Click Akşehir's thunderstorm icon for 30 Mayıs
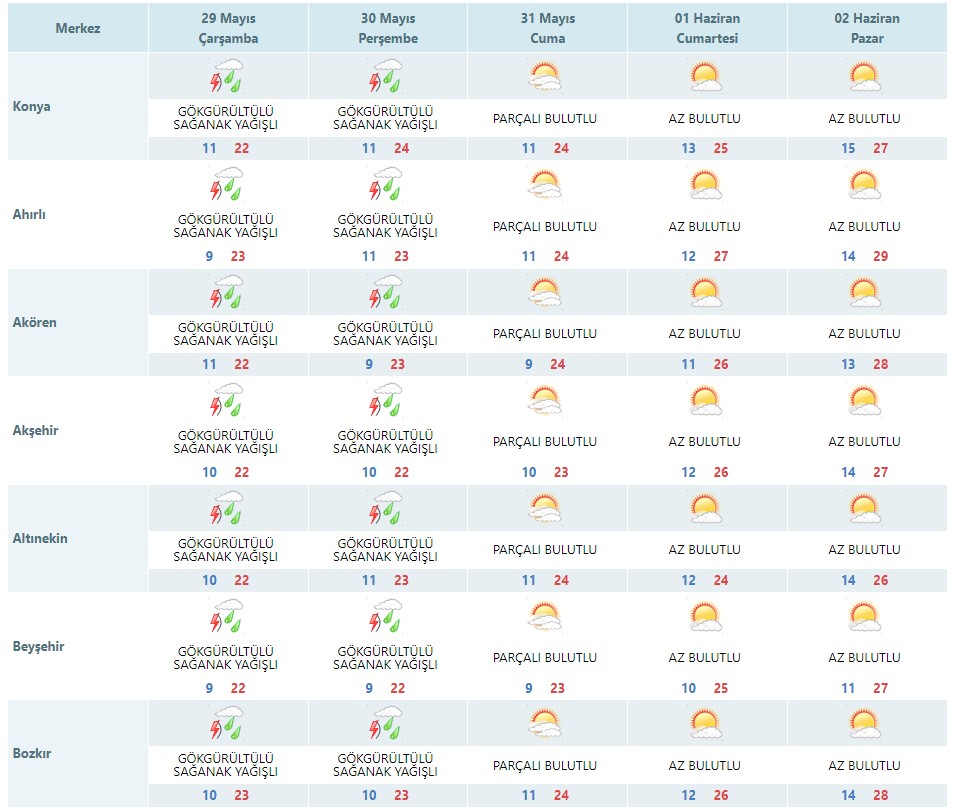956x810 pixels. click(x=386, y=400)
